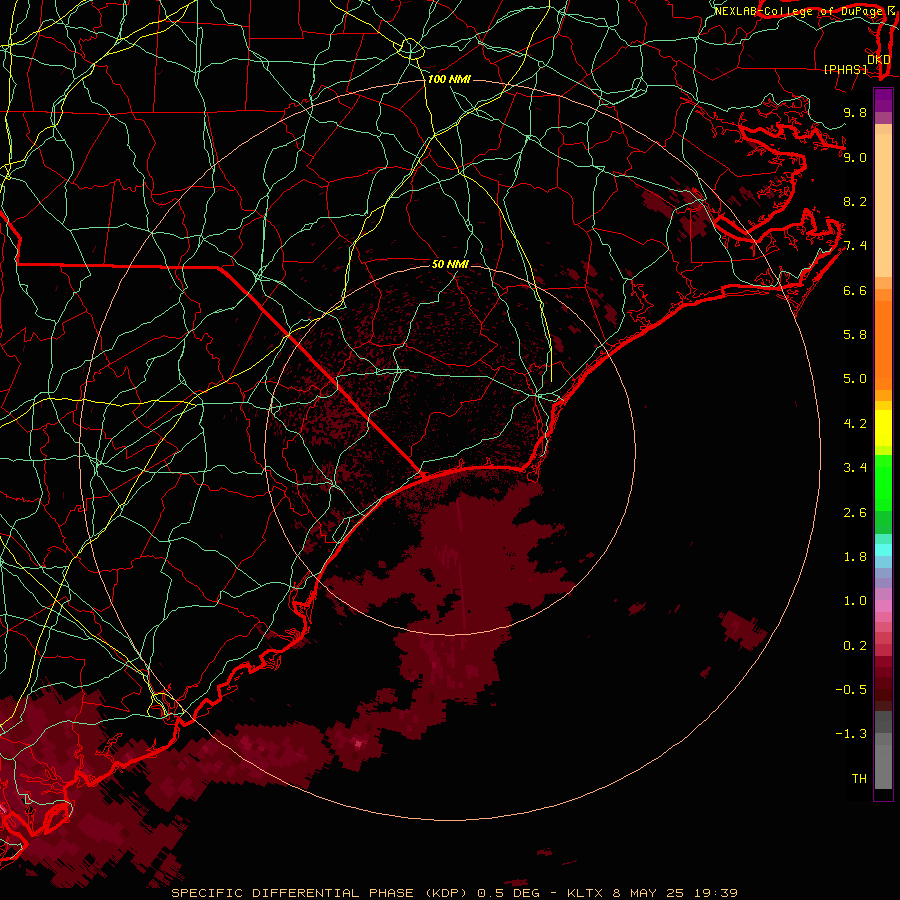Click the 2.6 scale value label
This screenshot has height=900, width=900.
tap(855, 513)
